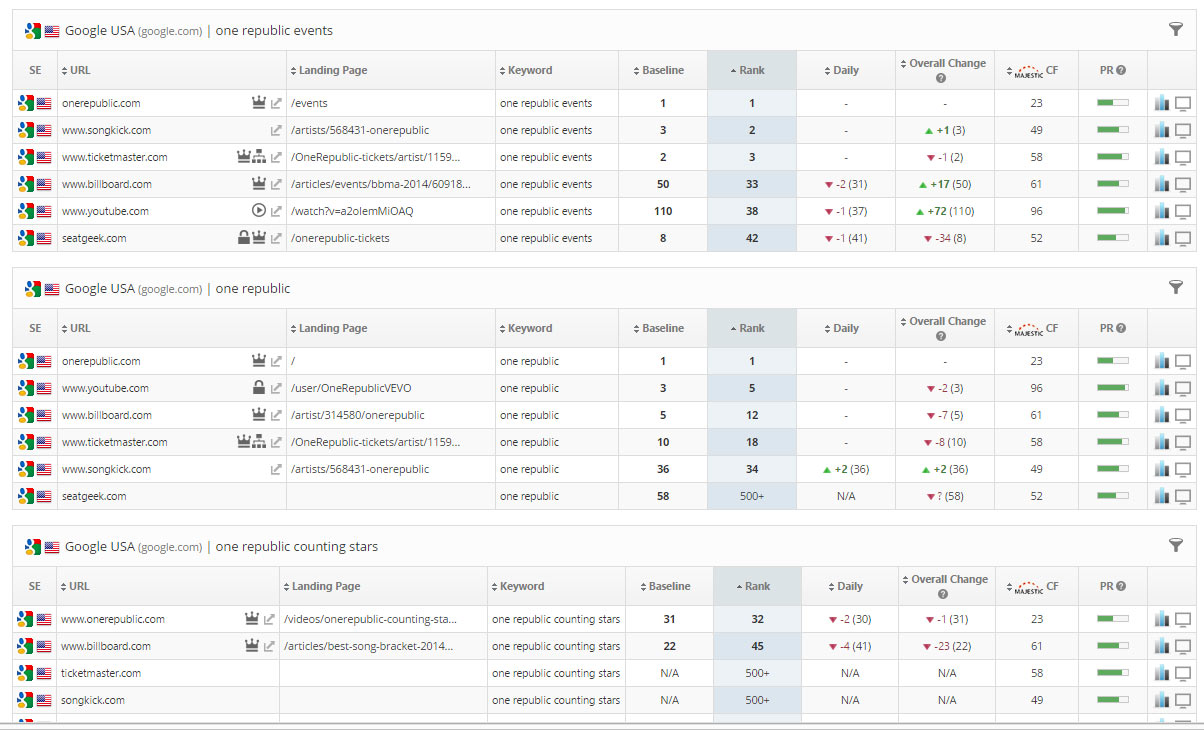1204x730 pixels.
Task: Click the sitemap icon beside www.ticketmaster.com in events table
Action: (x=259, y=157)
